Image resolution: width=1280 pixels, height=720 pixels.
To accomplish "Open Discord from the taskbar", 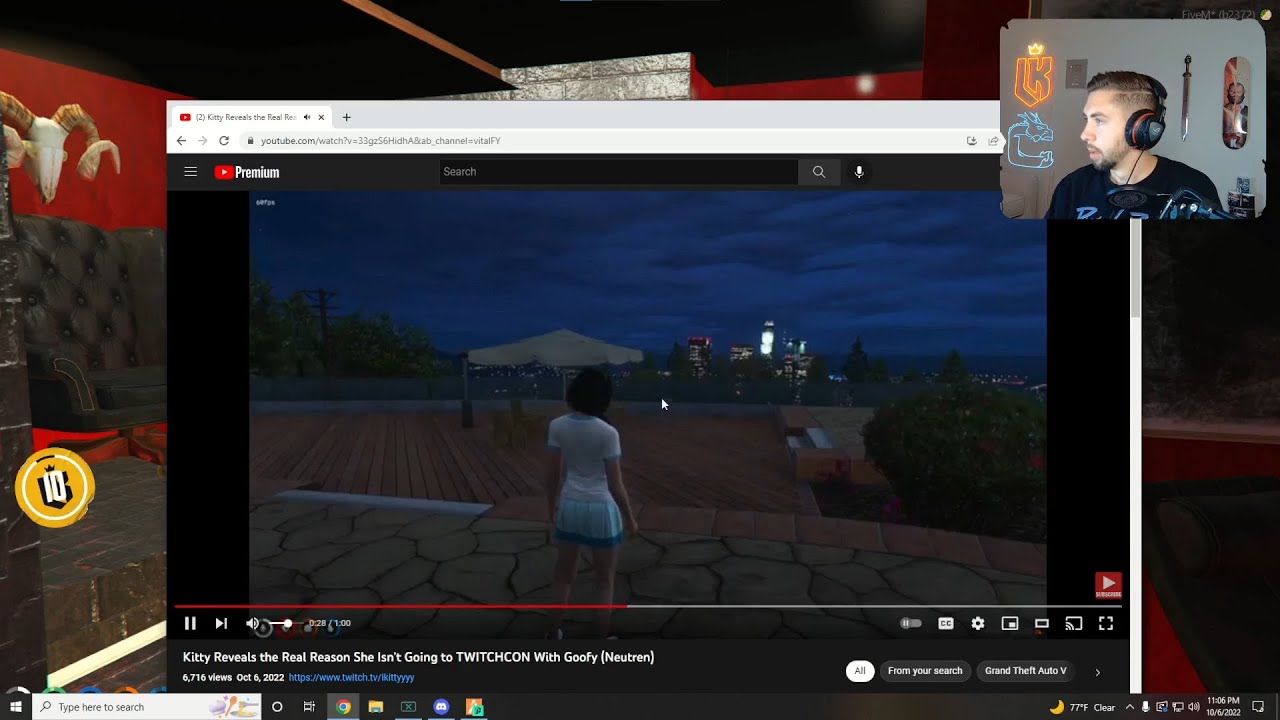I will tap(441, 707).
